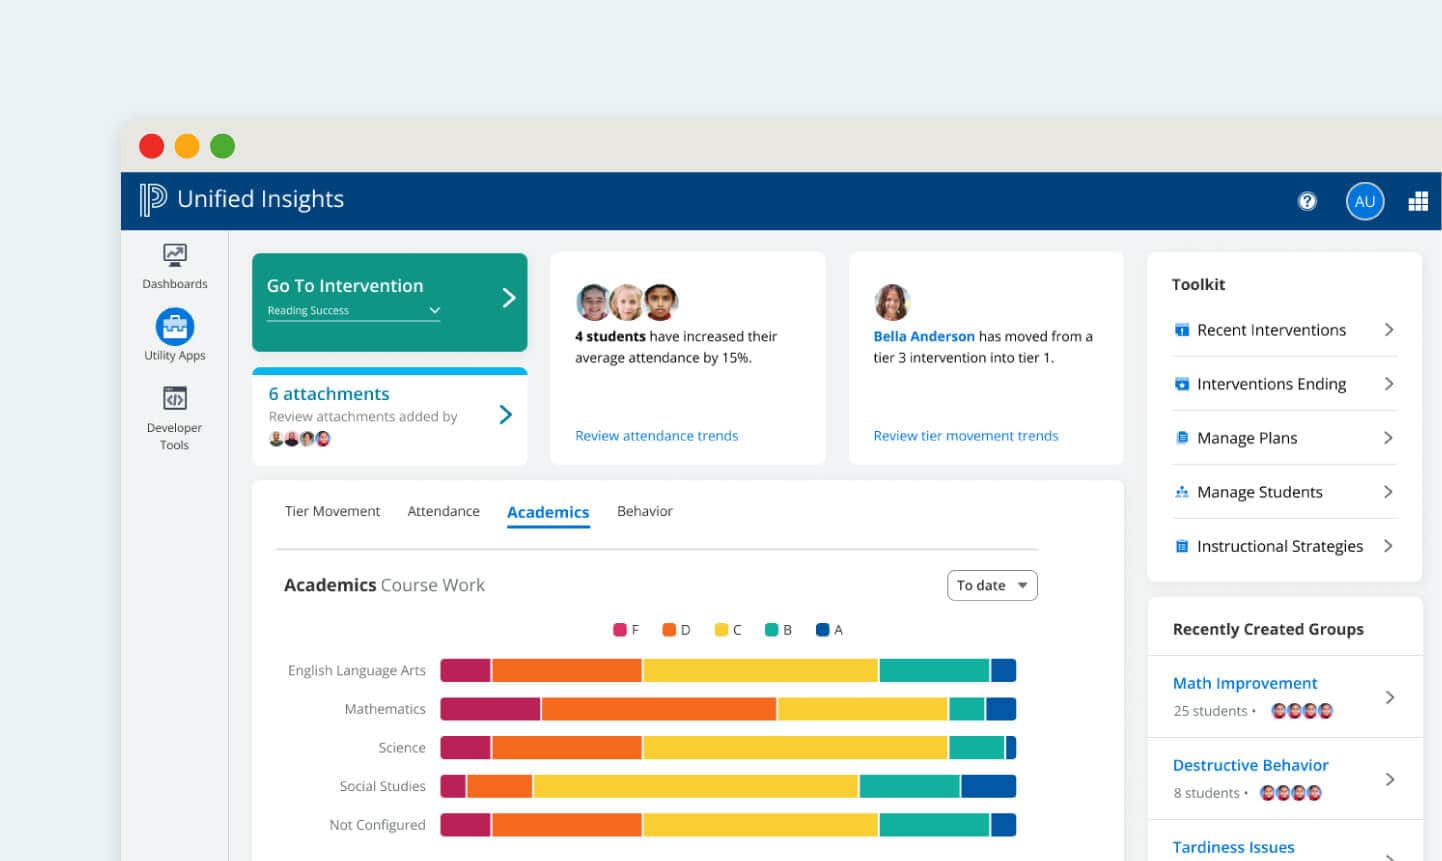Switch to the Behavior tab

(645, 511)
